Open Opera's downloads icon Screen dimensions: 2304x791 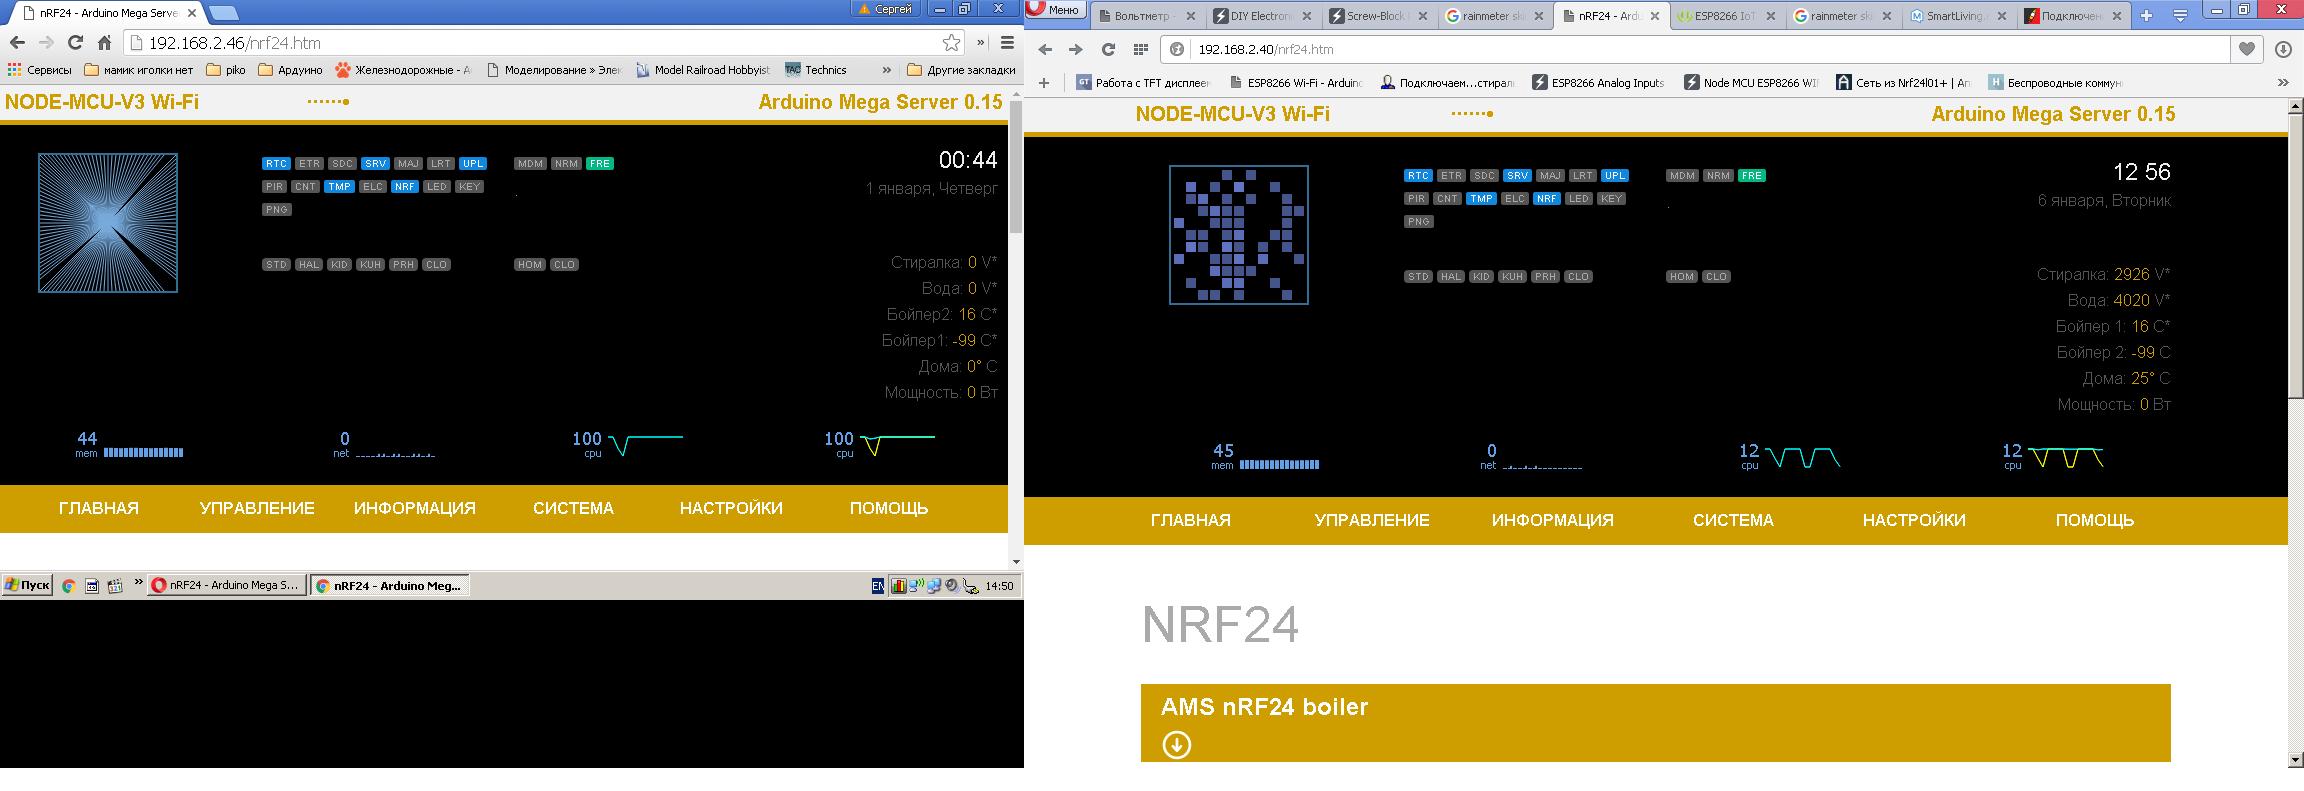click(2283, 49)
